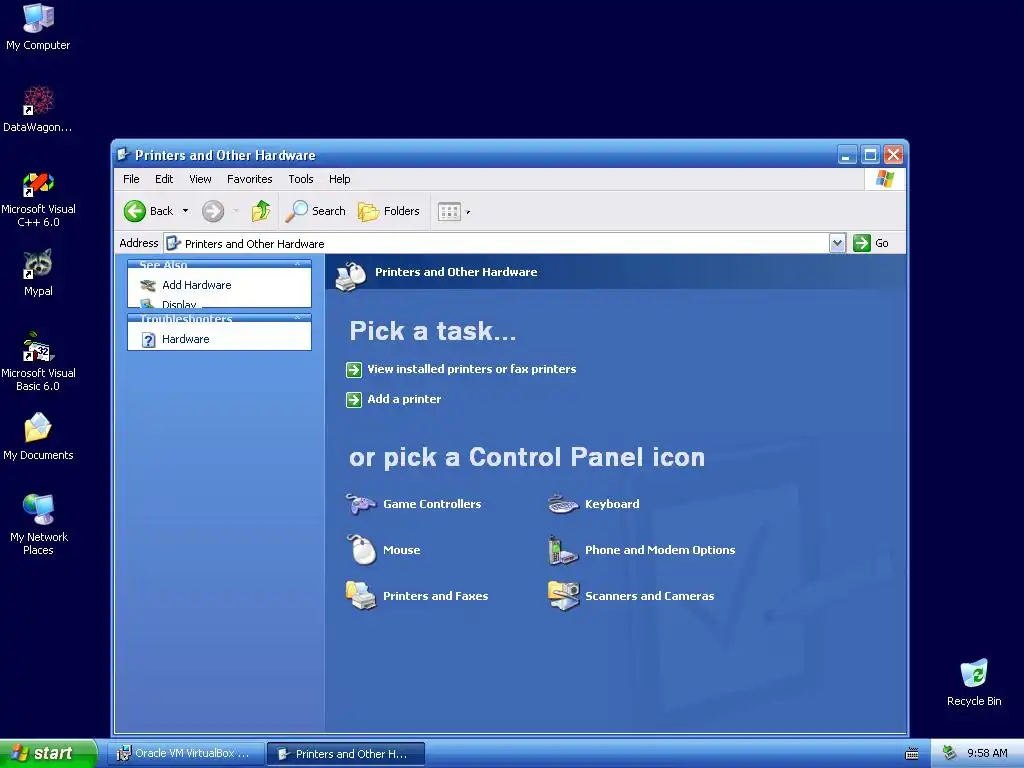Click the Add a printer task
The height and width of the screenshot is (768, 1024).
(x=404, y=399)
